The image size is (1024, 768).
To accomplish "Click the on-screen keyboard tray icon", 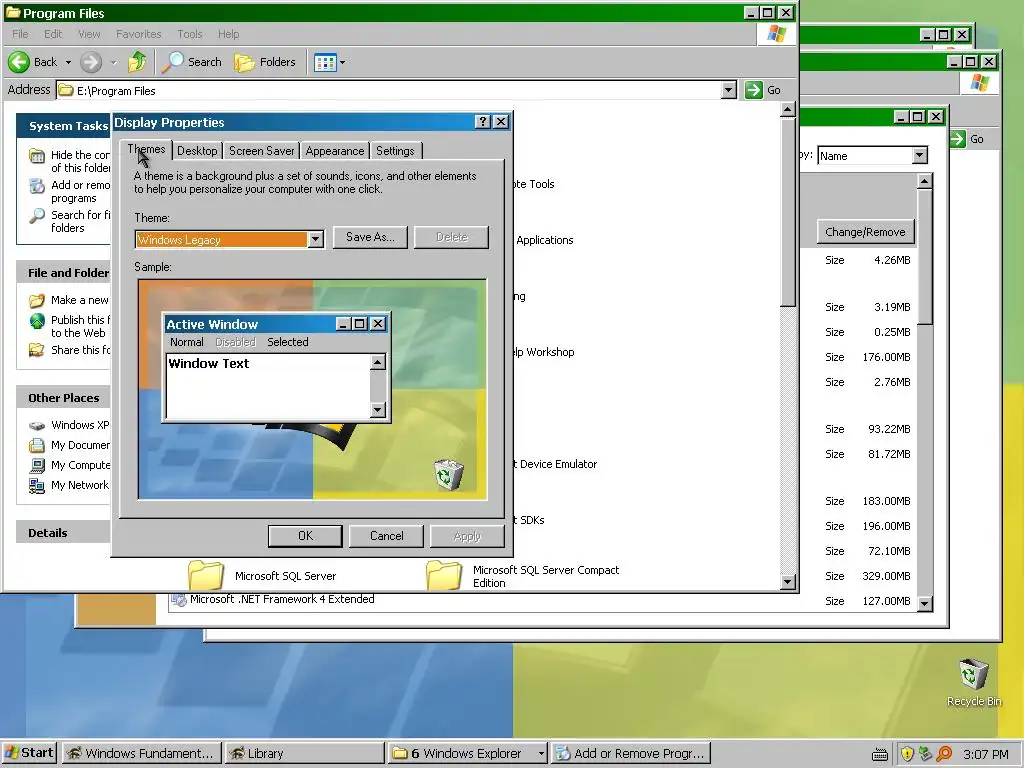I will point(880,754).
